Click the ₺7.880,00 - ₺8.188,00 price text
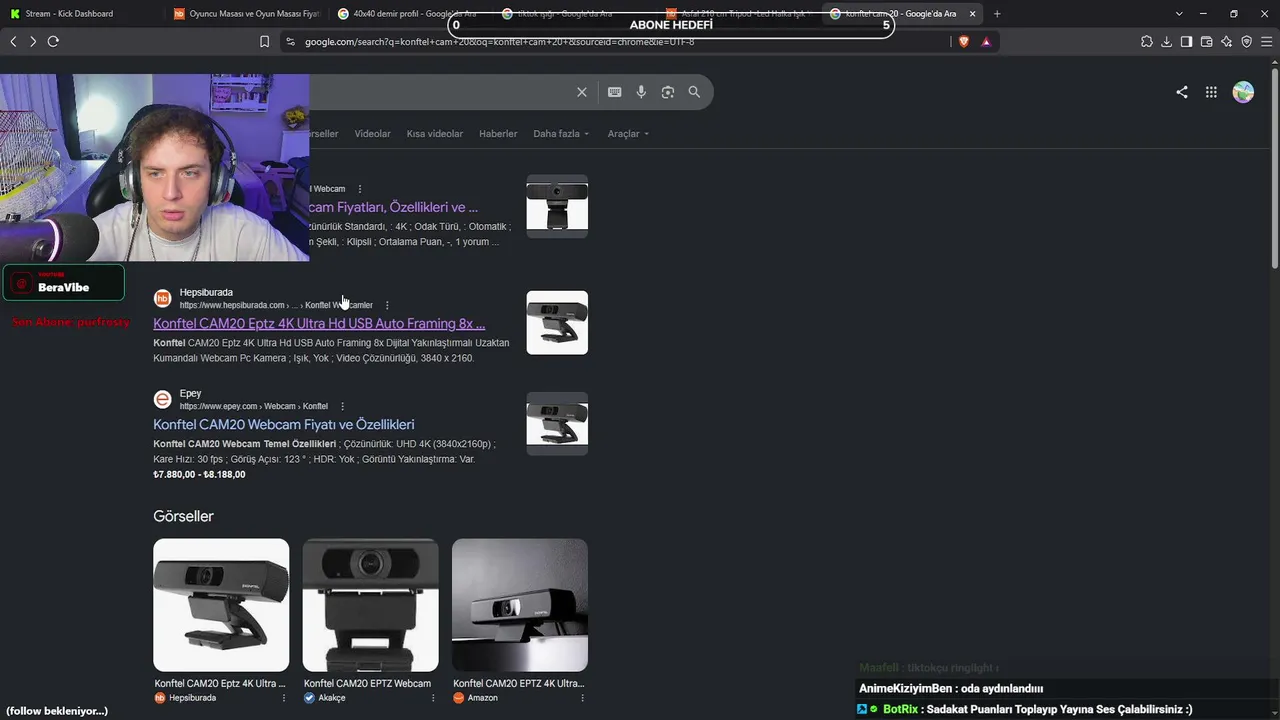1280x720 pixels. pyautogui.click(x=199, y=474)
